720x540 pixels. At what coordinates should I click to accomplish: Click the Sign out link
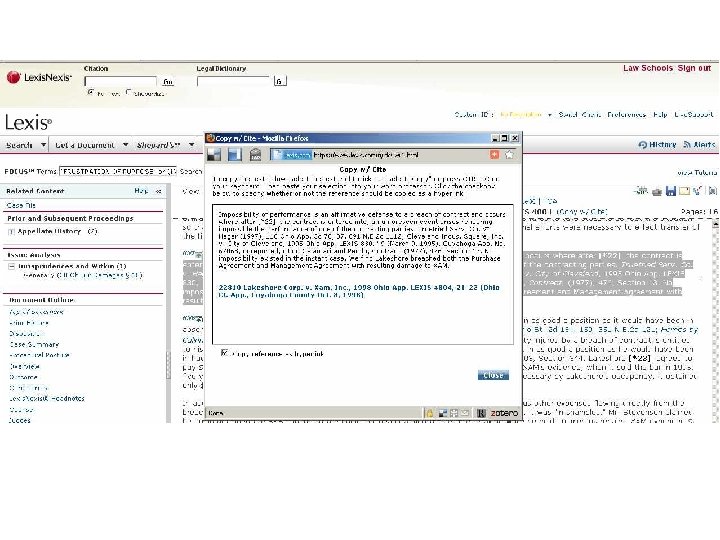coord(694,68)
